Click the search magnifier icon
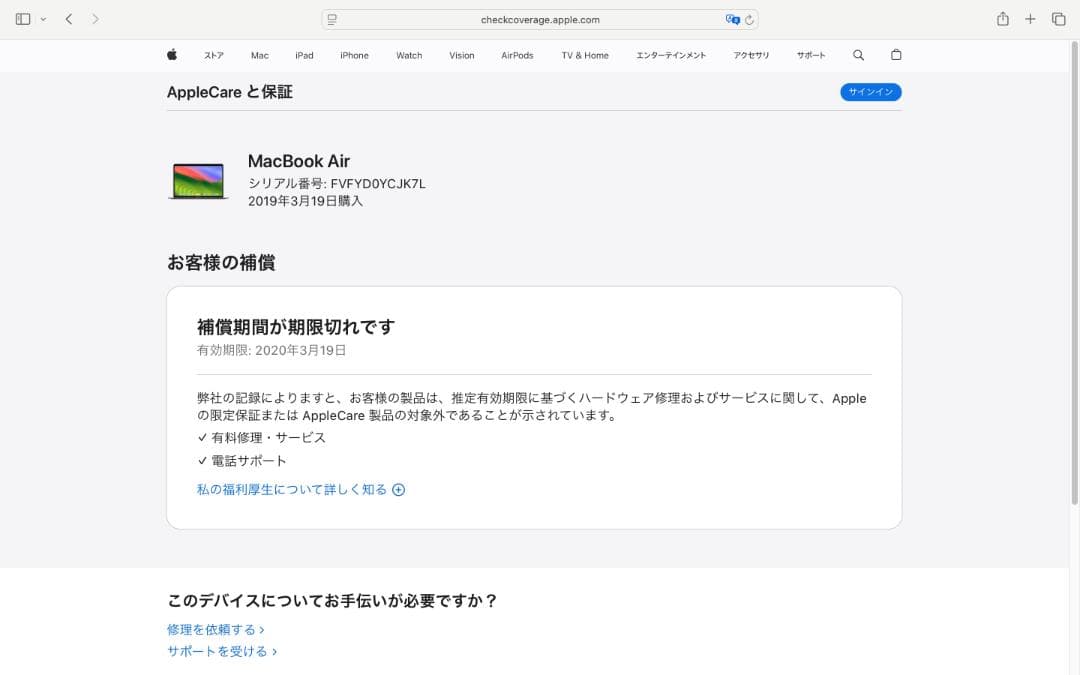The image size is (1080, 675). [858, 55]
